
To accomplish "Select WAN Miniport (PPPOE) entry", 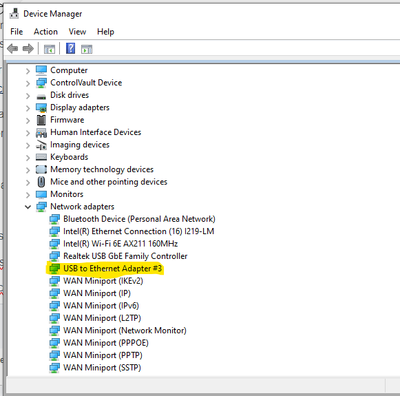I will click(106, 343).
